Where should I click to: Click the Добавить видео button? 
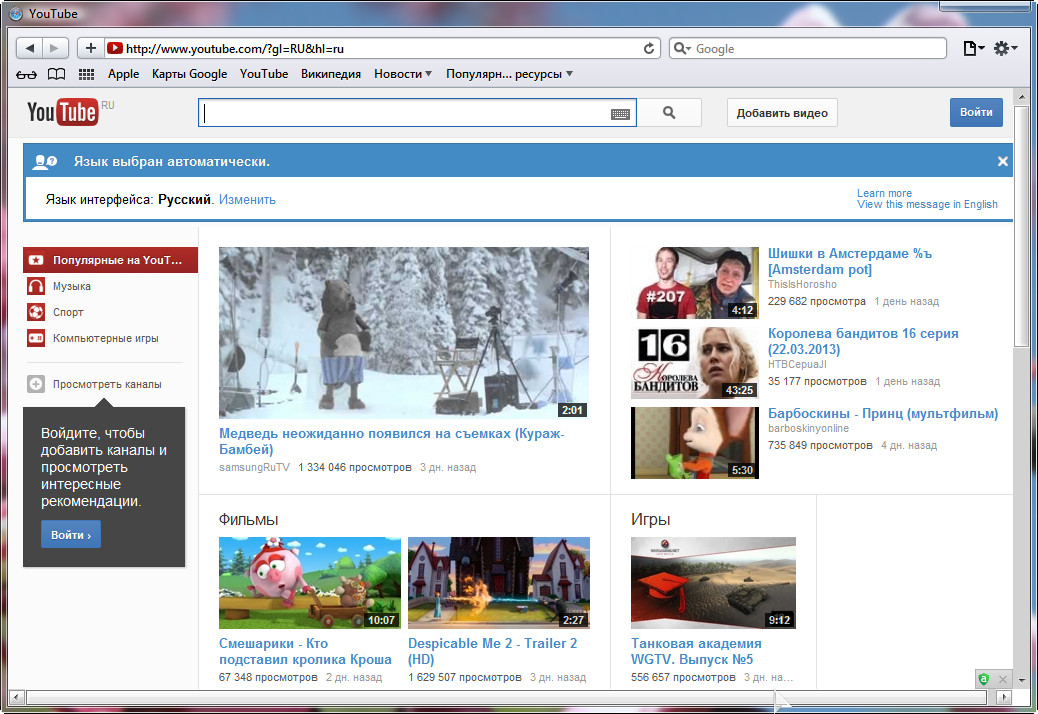pos(782,113)
